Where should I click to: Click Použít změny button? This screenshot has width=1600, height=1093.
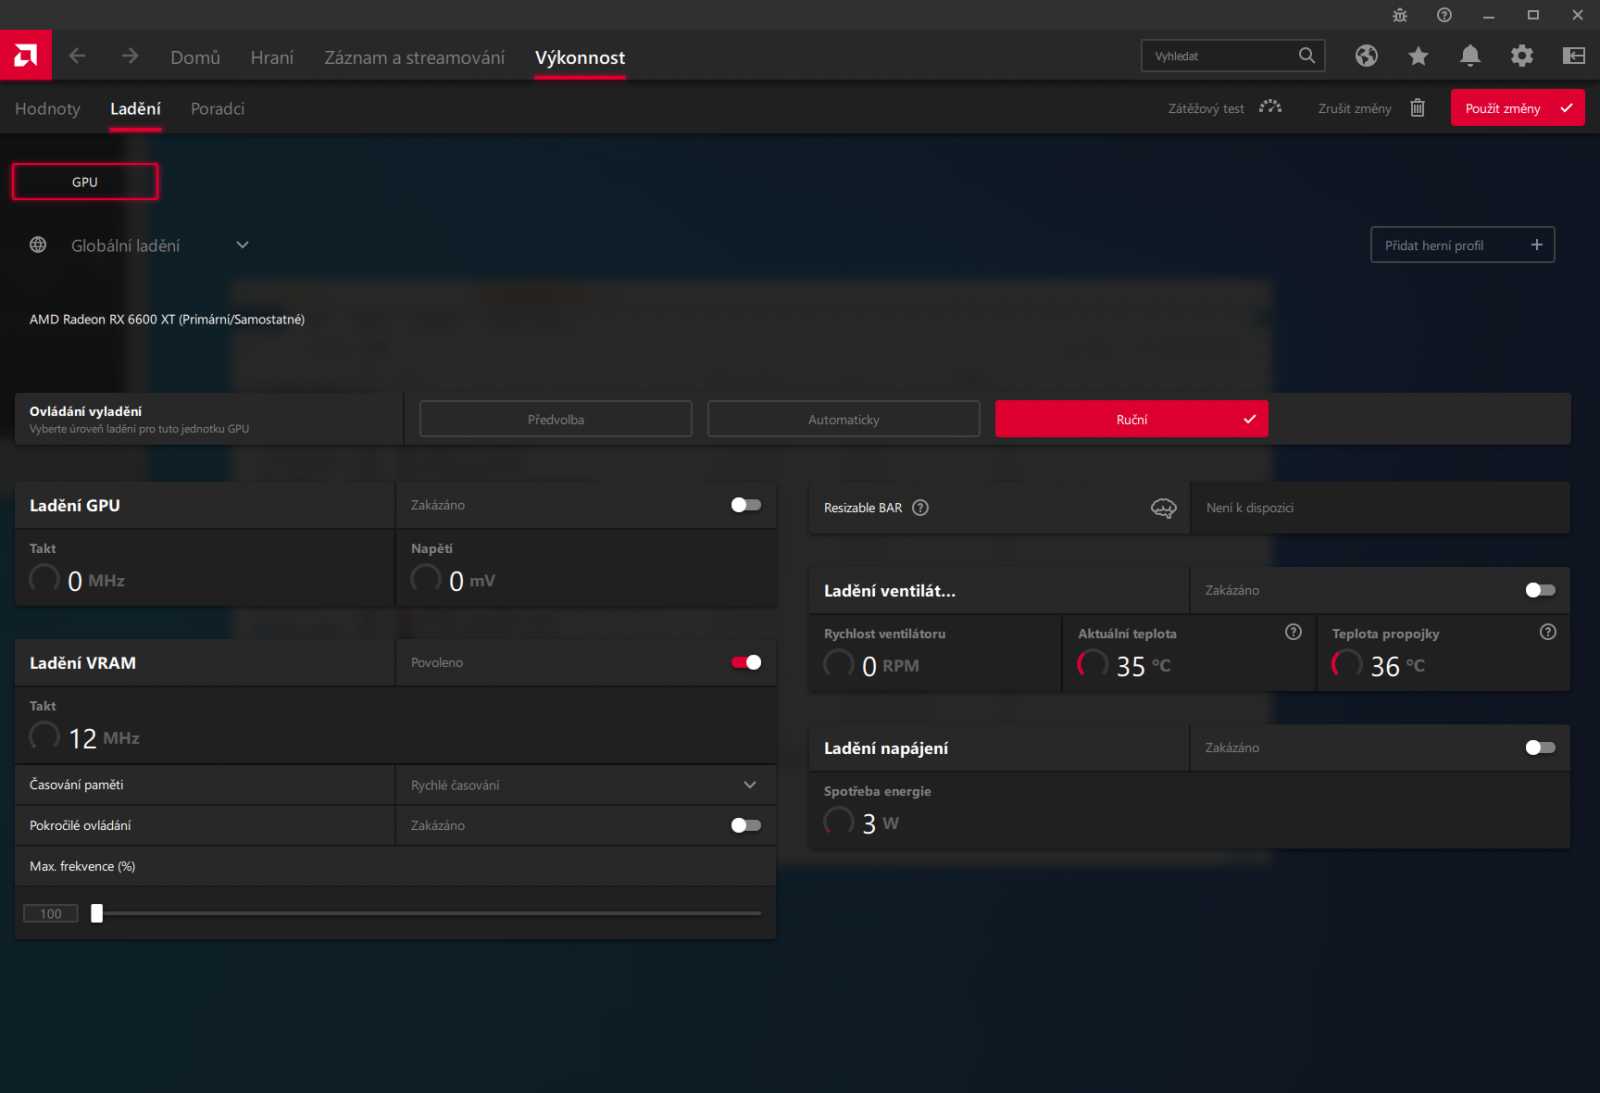coord(1518,108)
